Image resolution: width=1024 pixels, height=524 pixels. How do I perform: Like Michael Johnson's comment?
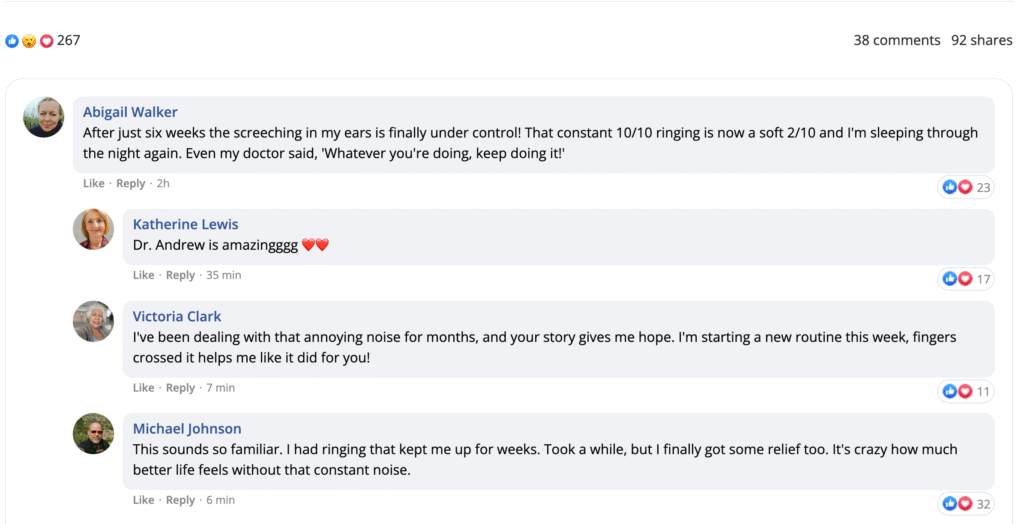point(143,500)
